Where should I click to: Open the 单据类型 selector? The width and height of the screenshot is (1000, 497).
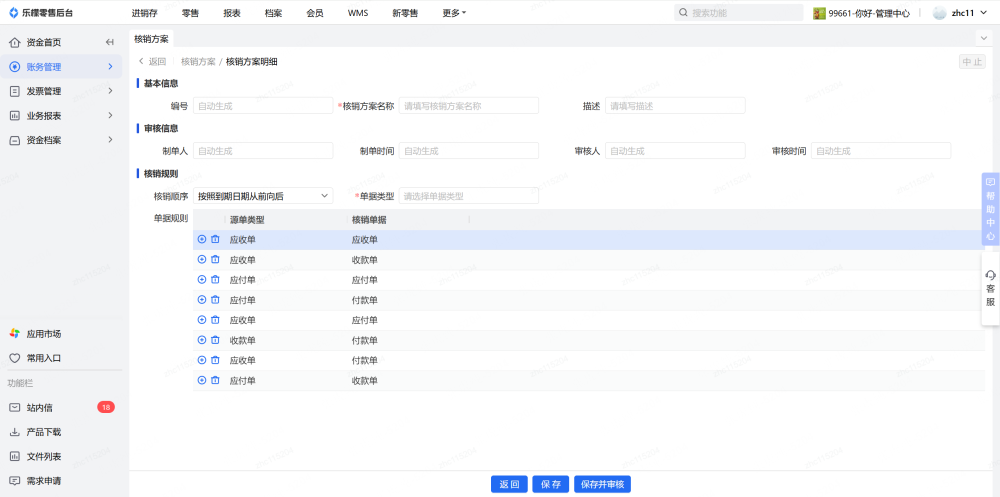tap(468, 196)
